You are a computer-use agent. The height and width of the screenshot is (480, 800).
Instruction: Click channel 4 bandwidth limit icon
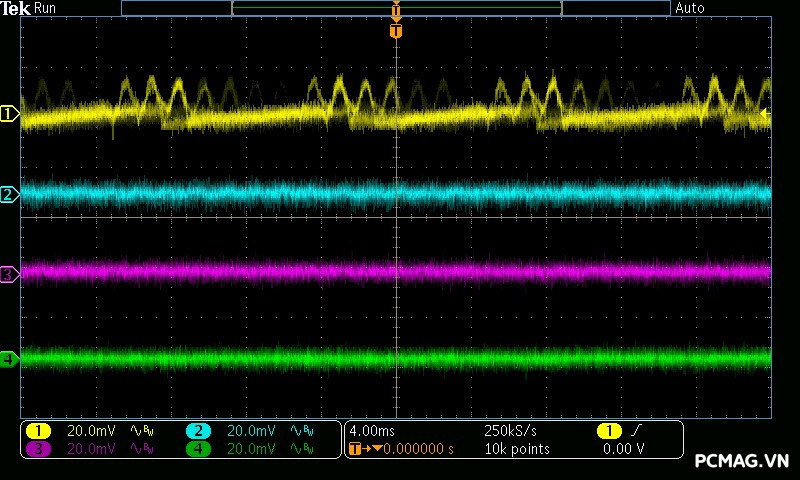point(302,449)
